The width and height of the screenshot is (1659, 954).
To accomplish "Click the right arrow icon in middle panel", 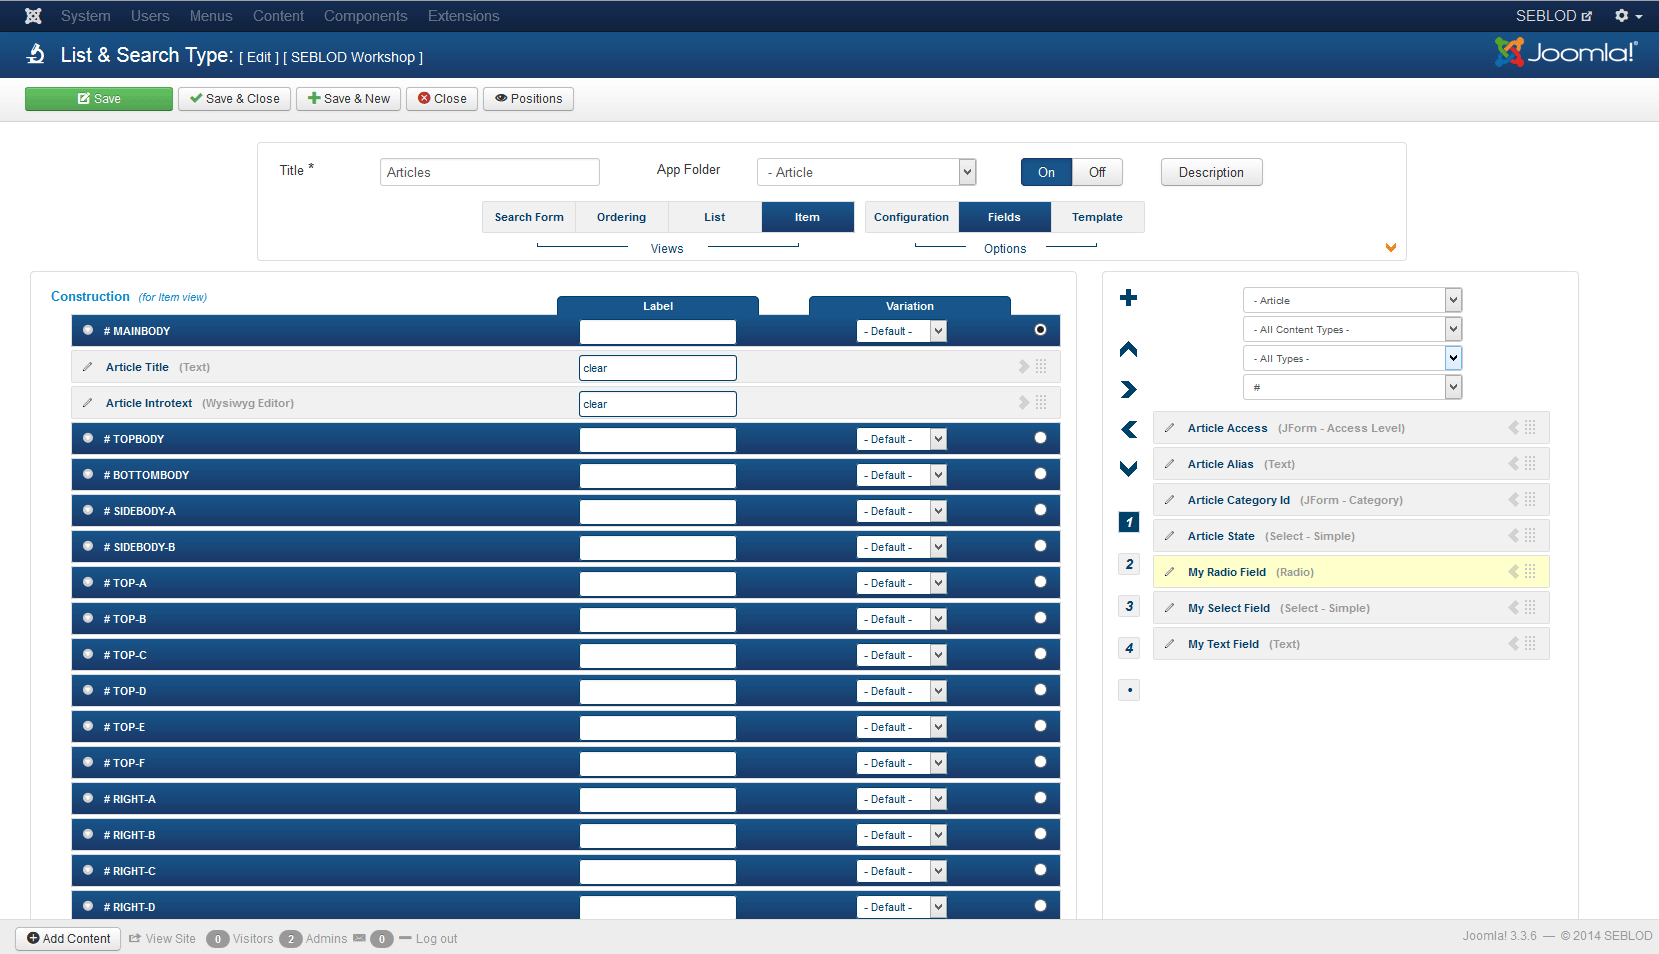I will tap(1128, 389).
